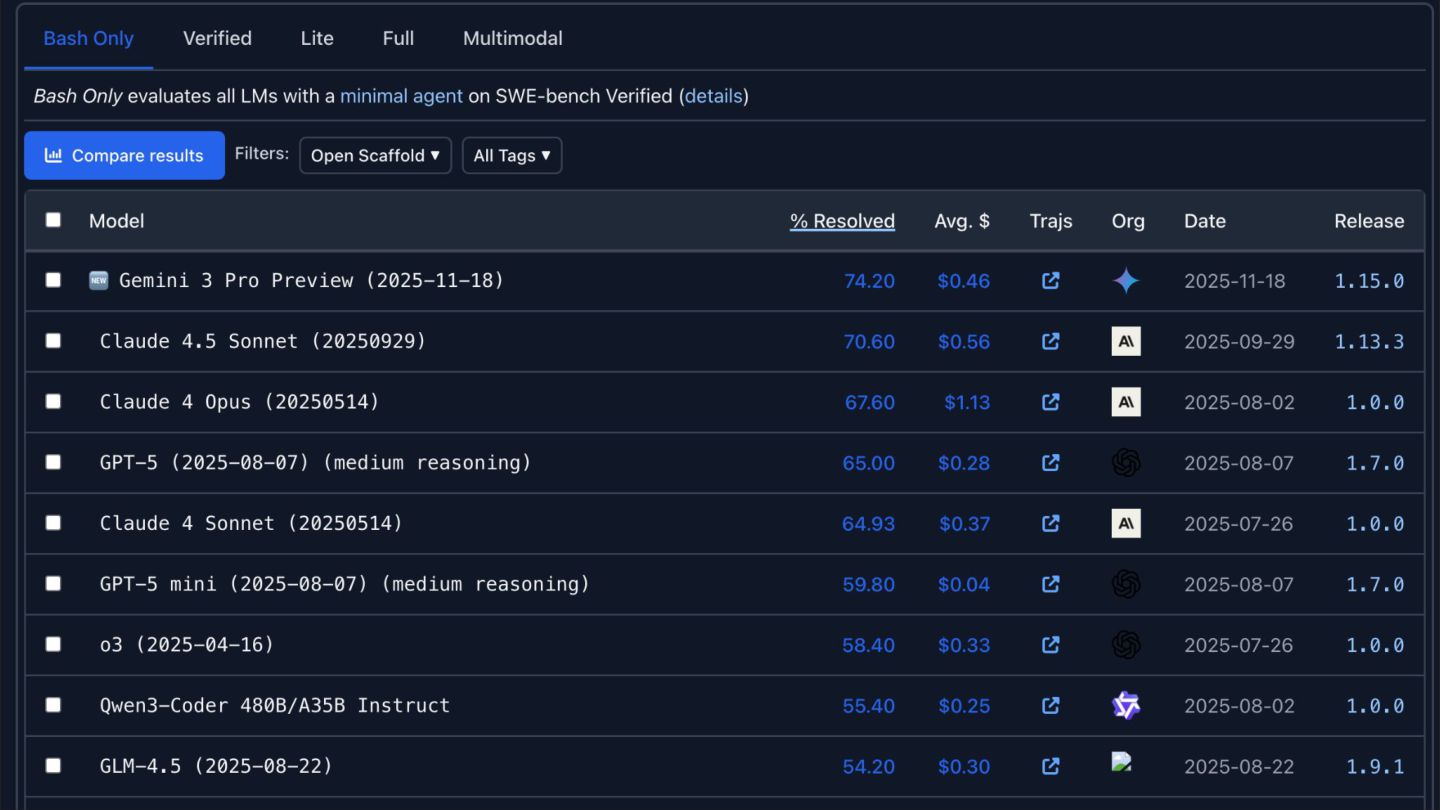
Task: Click the $0.04 average cost
Action: pyautogui.click(x=964, y=584)
